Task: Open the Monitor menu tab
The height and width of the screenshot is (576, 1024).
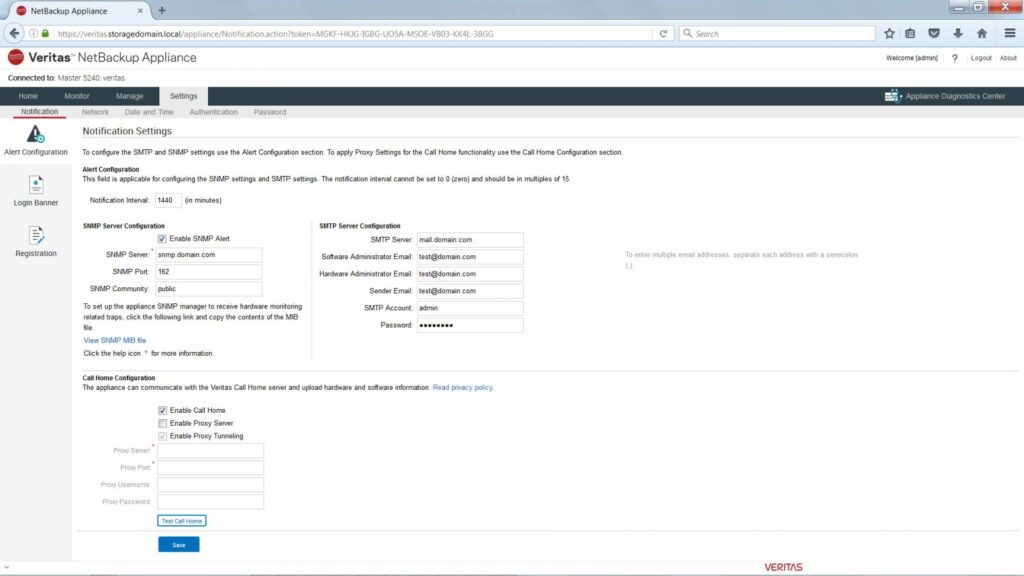Action: point(77,96)
